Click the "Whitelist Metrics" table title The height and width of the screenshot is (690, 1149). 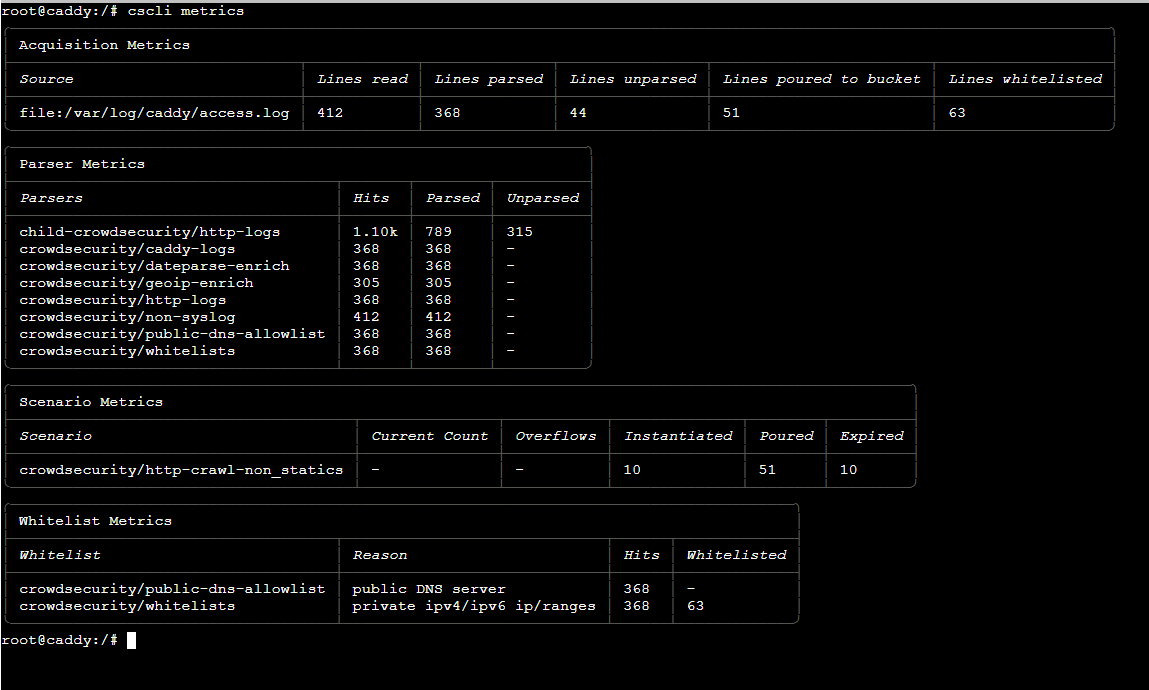pyautogui.click(x=95, y=522)
